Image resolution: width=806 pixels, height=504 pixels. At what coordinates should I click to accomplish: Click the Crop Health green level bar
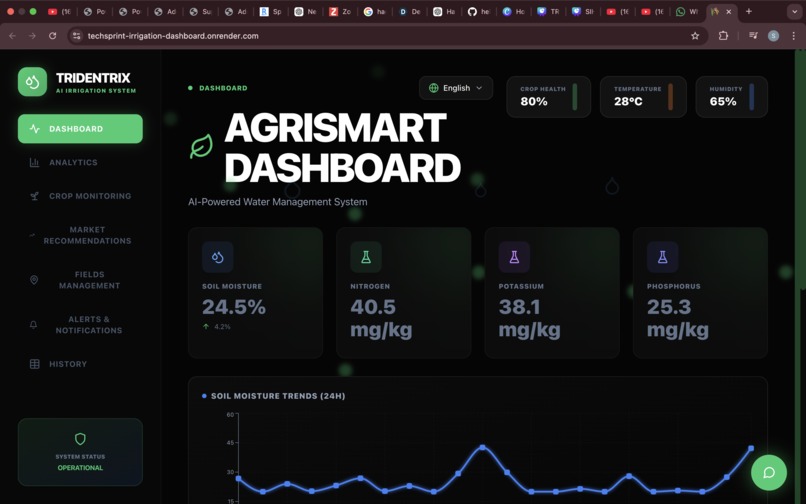pos(575,97)
